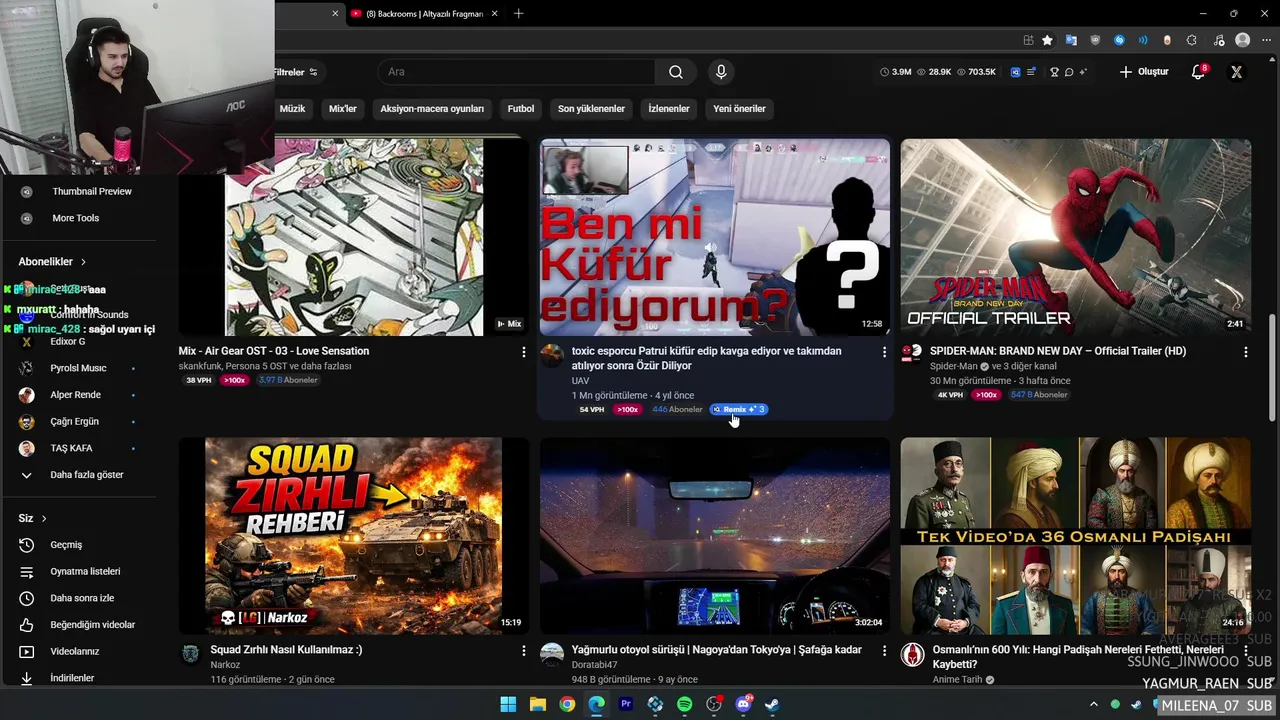Click the search magnifier button

[x=676, y=72]
